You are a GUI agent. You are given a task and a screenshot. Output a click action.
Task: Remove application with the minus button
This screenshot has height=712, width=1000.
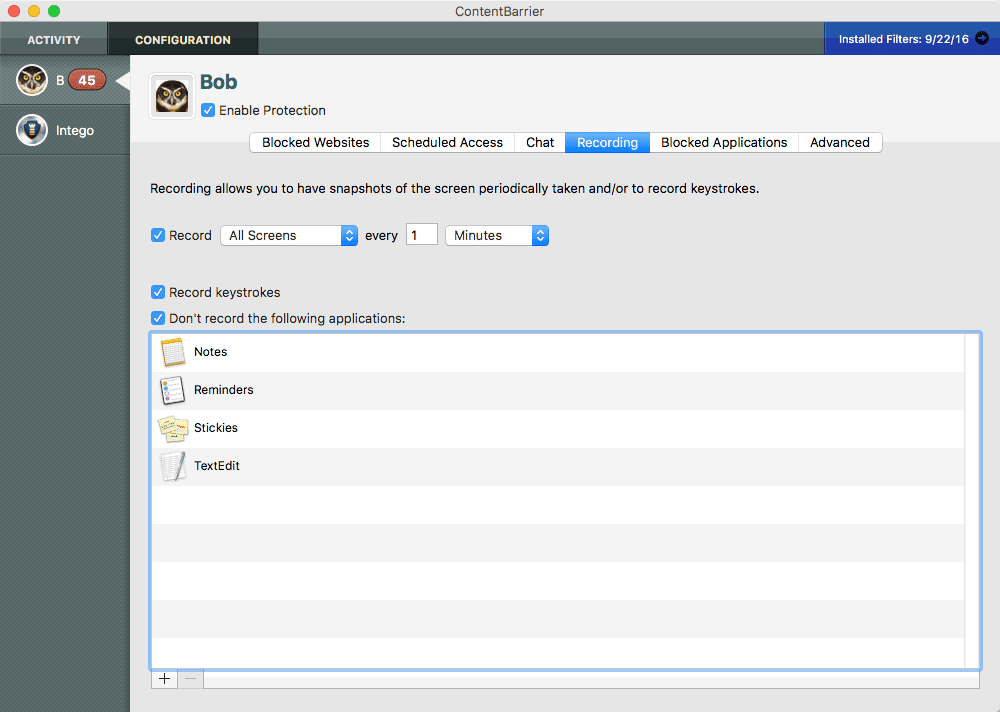(x=190, y=679)
